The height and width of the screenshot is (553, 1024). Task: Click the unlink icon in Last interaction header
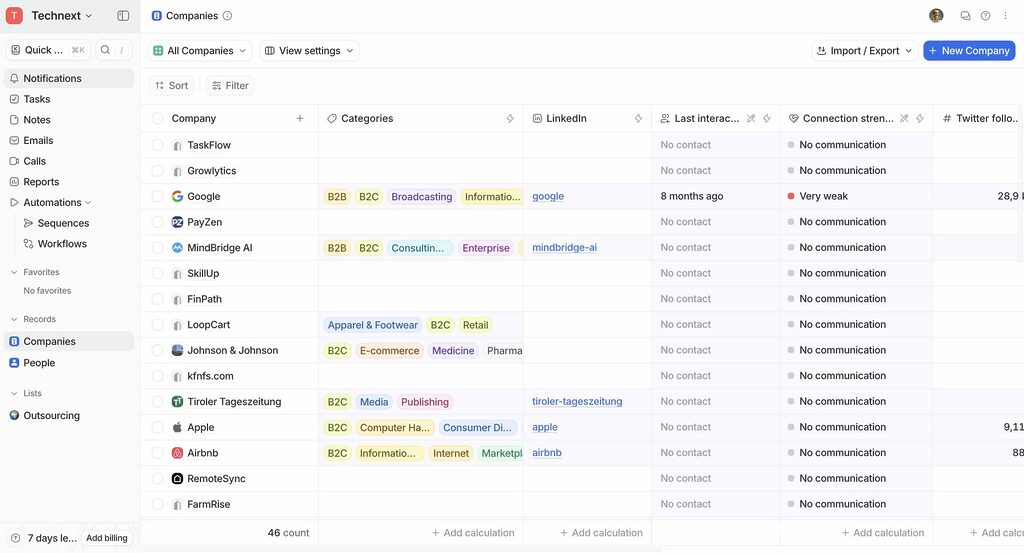751,118
